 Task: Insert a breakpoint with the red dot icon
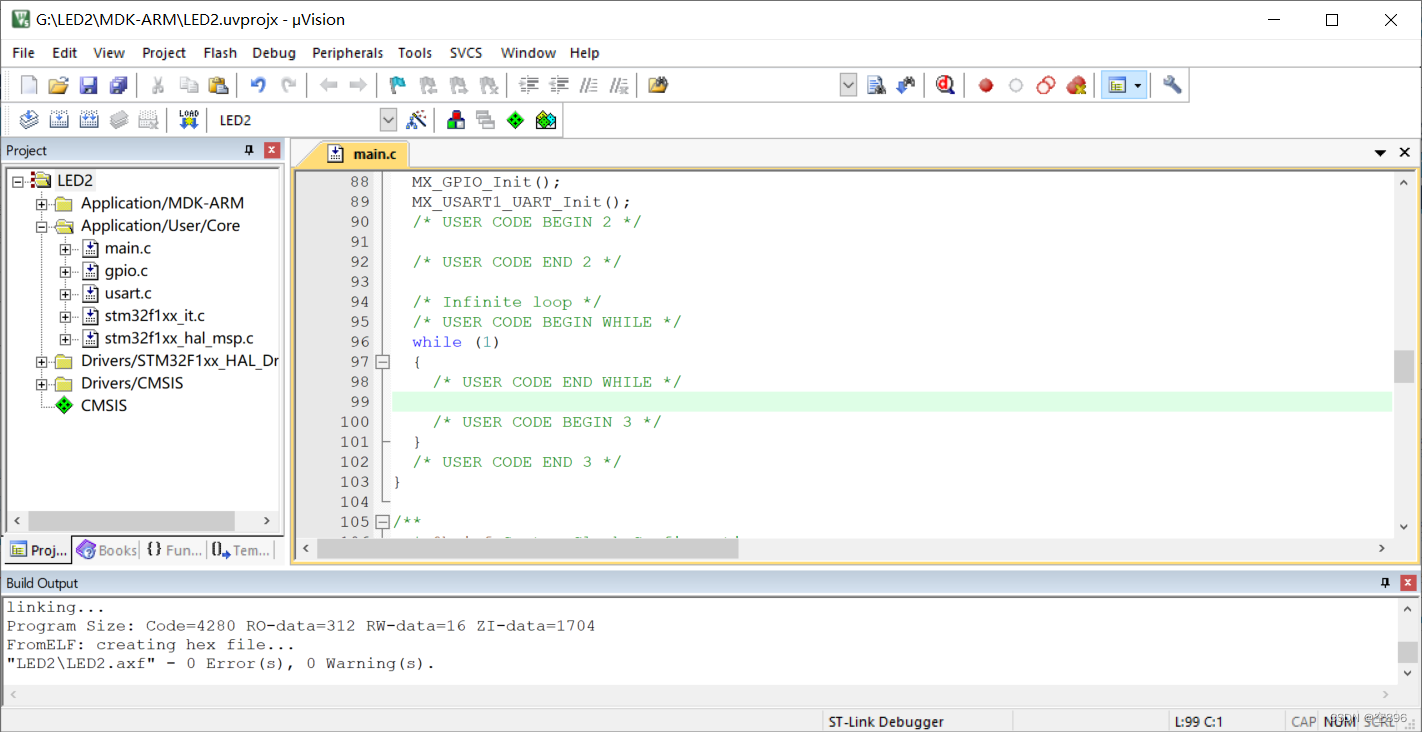tap(986, 86)
